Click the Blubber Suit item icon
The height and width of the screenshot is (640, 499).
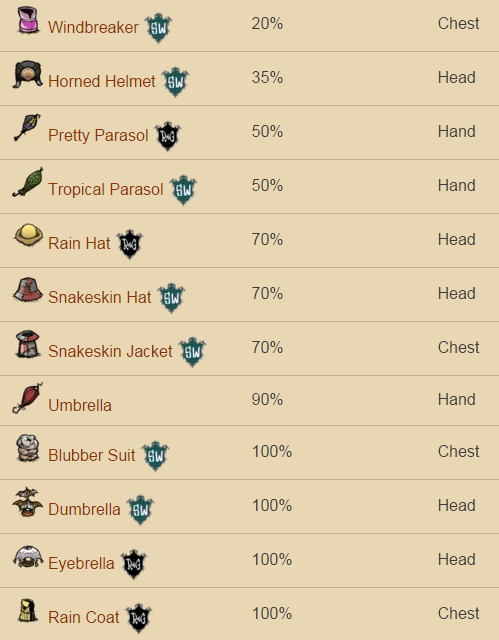point(28,449)
